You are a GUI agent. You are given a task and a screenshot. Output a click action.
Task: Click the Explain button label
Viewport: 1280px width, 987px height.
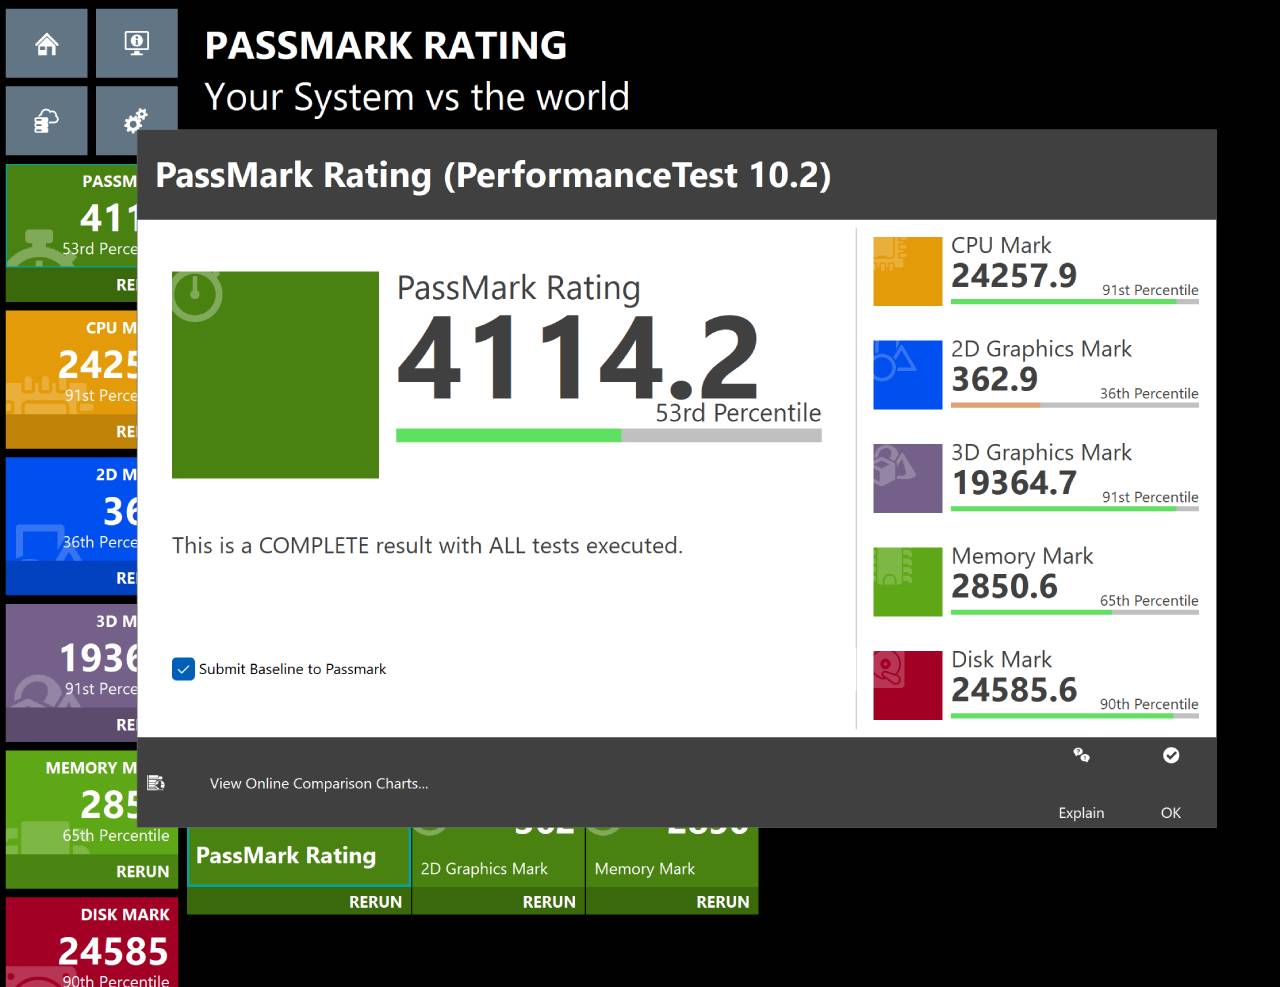1081,813
